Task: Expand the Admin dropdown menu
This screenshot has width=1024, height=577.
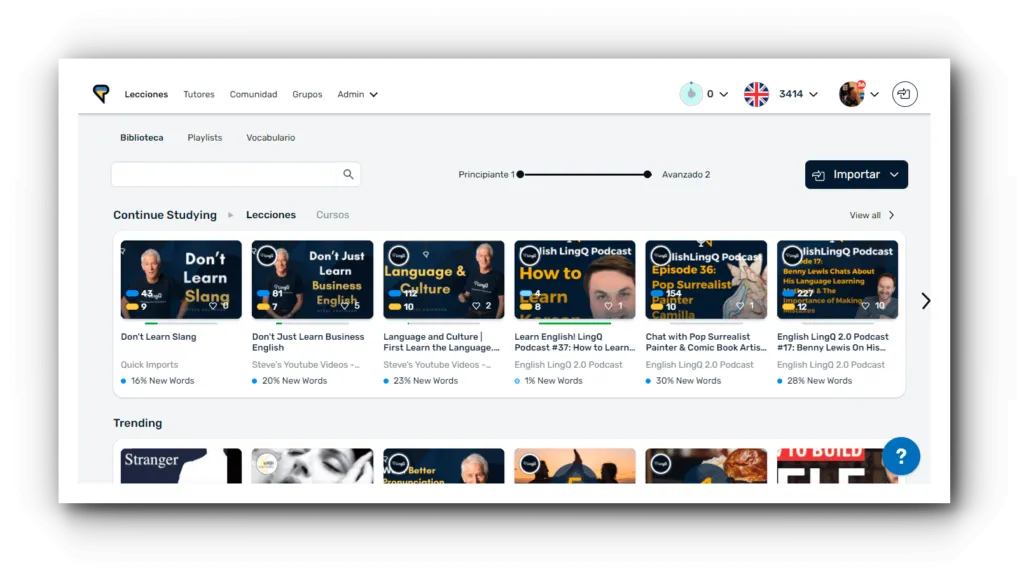Action: tap(357, 95)
